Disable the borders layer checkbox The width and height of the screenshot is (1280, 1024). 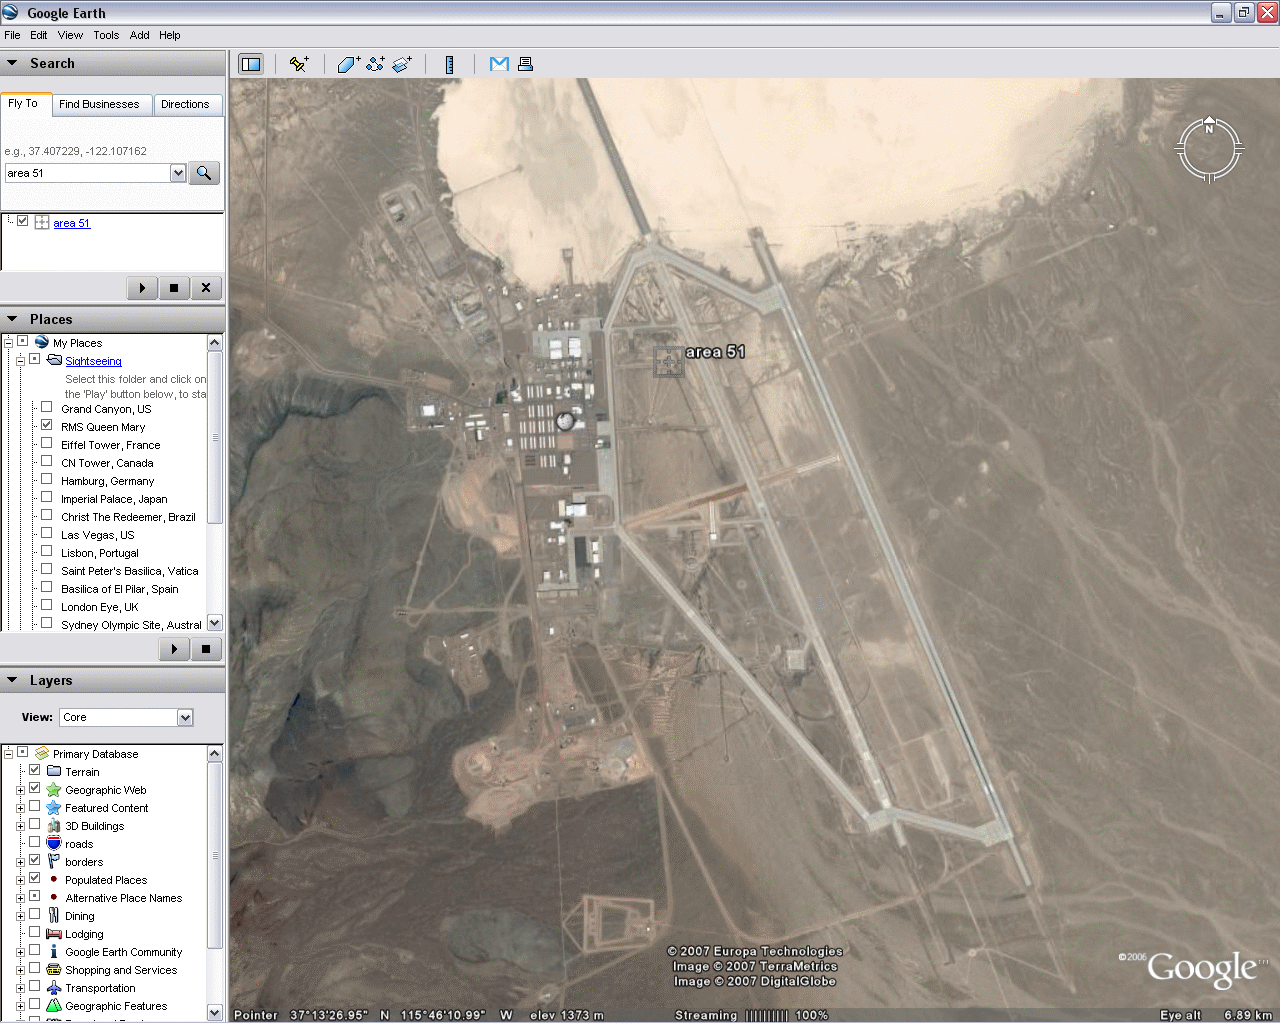pyautogui.click(x=35, y=861)
